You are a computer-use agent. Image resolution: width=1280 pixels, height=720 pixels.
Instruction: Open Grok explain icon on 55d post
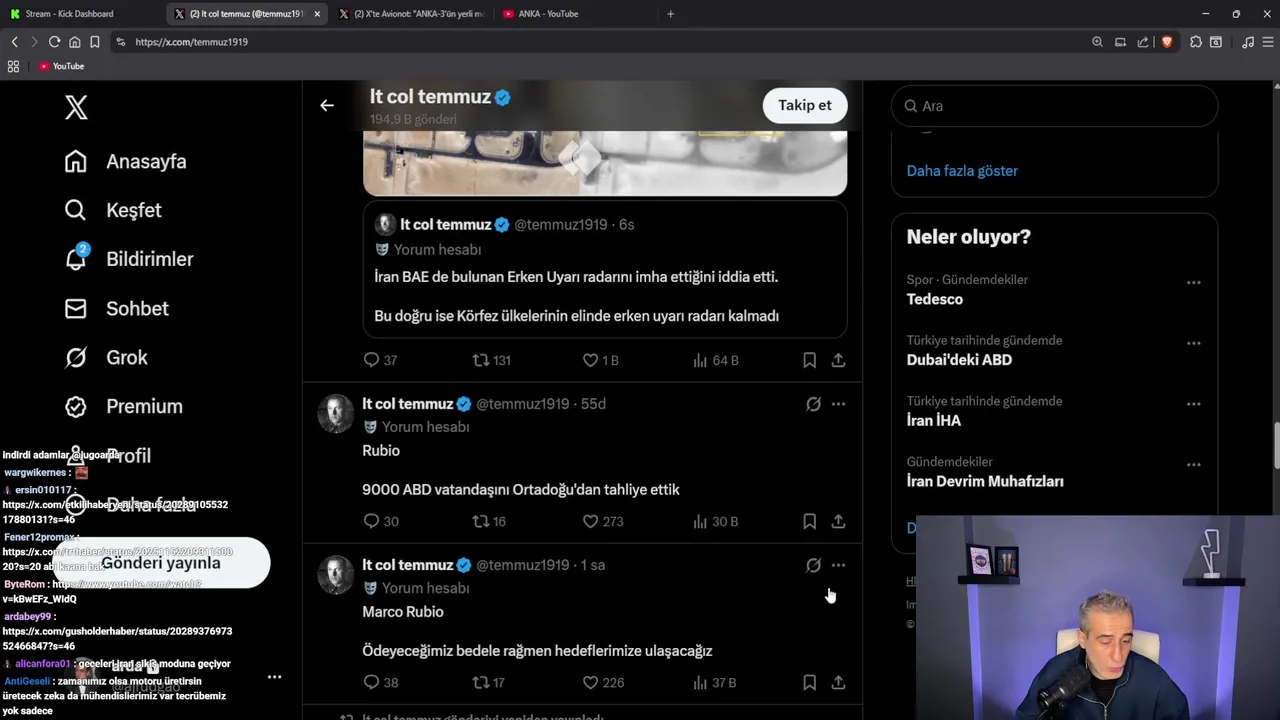tap(813, 404)
